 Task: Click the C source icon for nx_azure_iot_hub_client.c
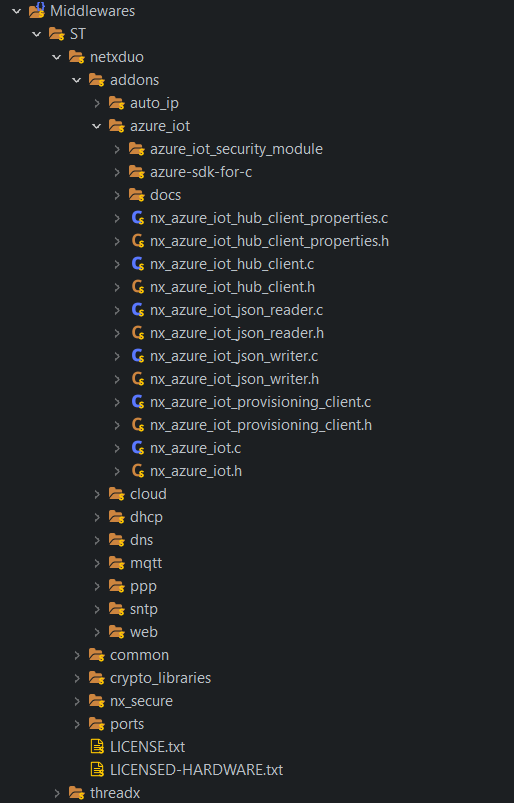click(x=138, y=264)
